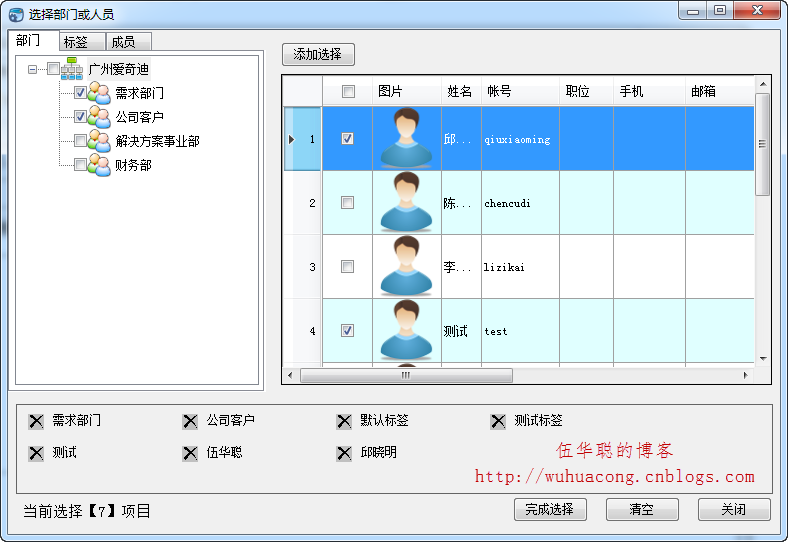Screen dimensions: 788x542
Task: Remove 邱晓明 with its X icon
Action: pos(344,454)
